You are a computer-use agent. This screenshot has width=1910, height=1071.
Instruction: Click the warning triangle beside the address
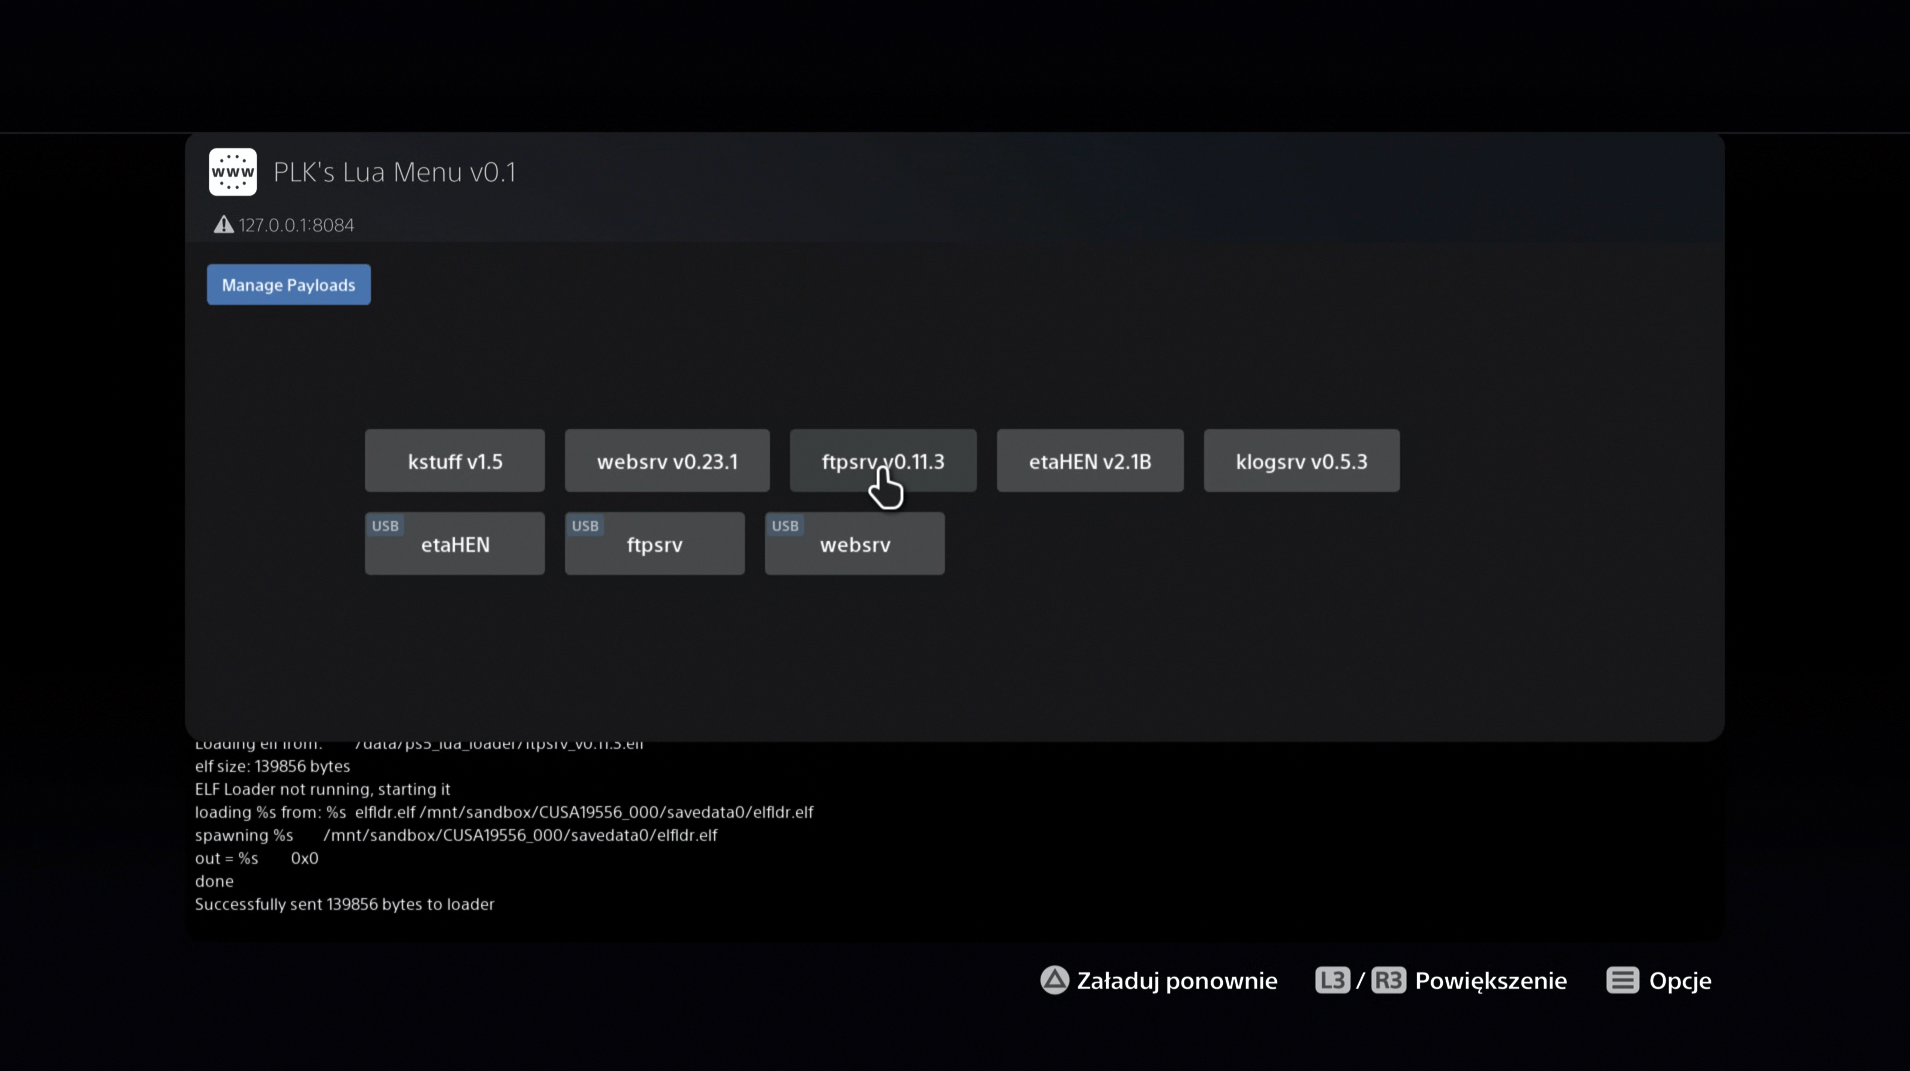click(223, 225)
